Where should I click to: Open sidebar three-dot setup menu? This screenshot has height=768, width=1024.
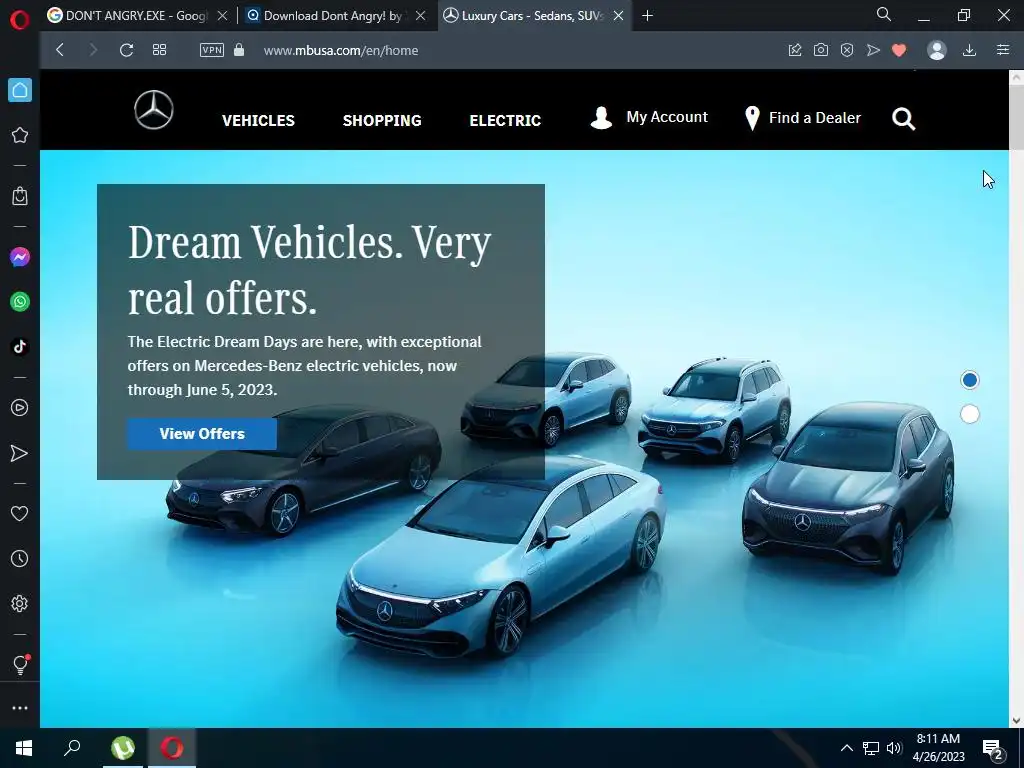20,708
